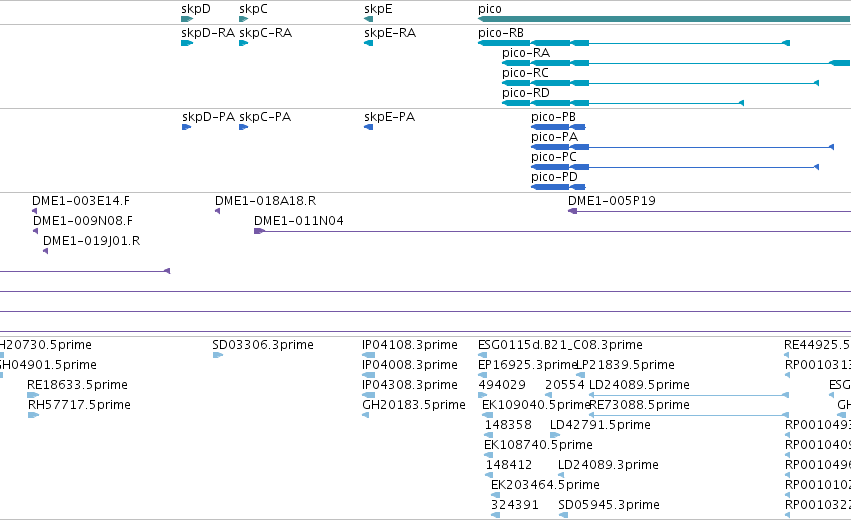Click the LD24089.3prime EST label
Viewport: 851px width, 520px height.
click(608, 465)
